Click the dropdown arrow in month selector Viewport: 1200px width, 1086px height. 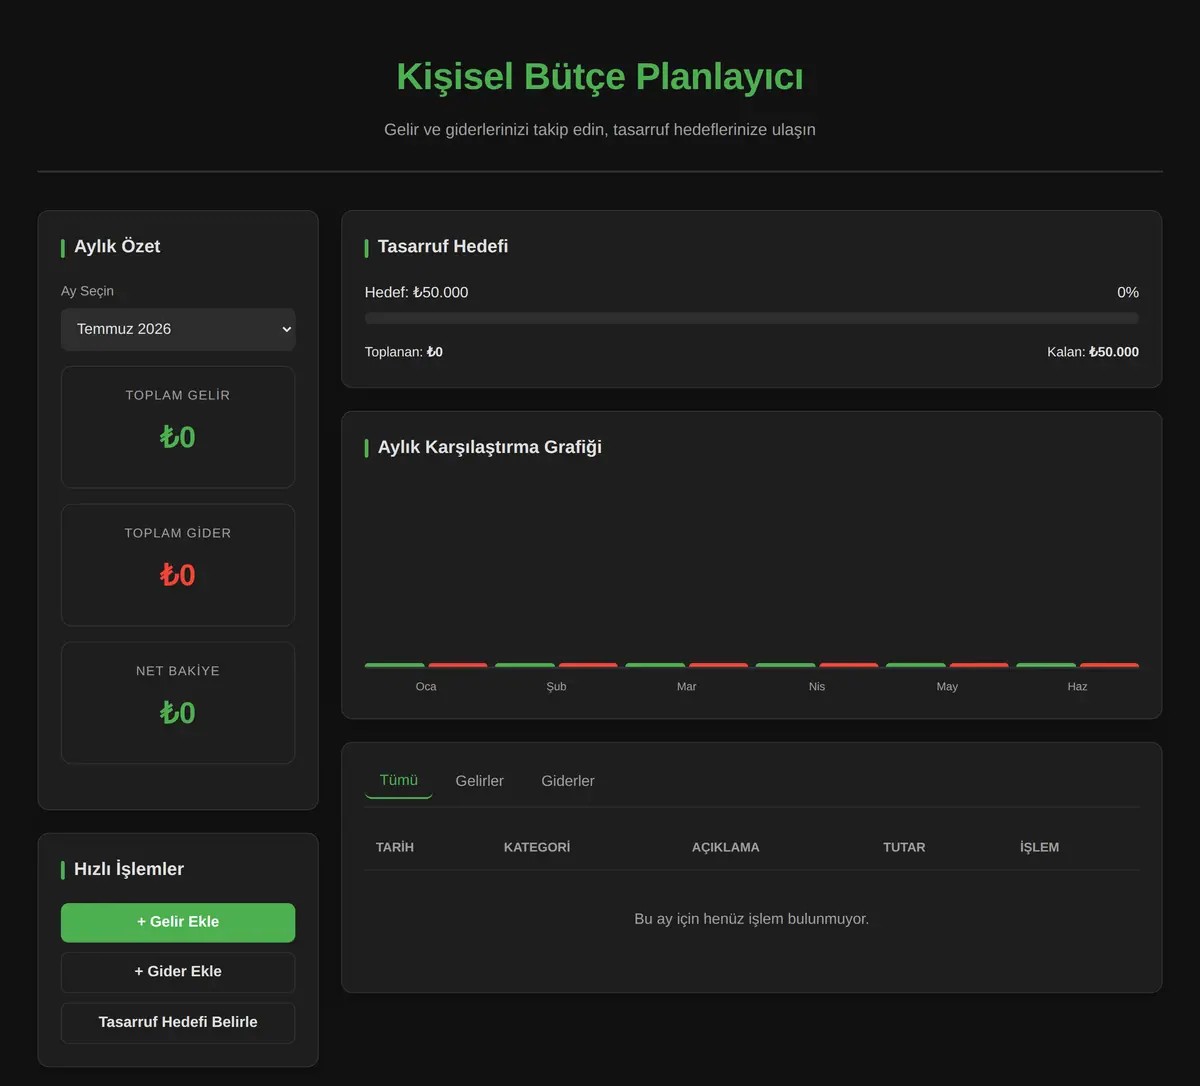point(287,329)
